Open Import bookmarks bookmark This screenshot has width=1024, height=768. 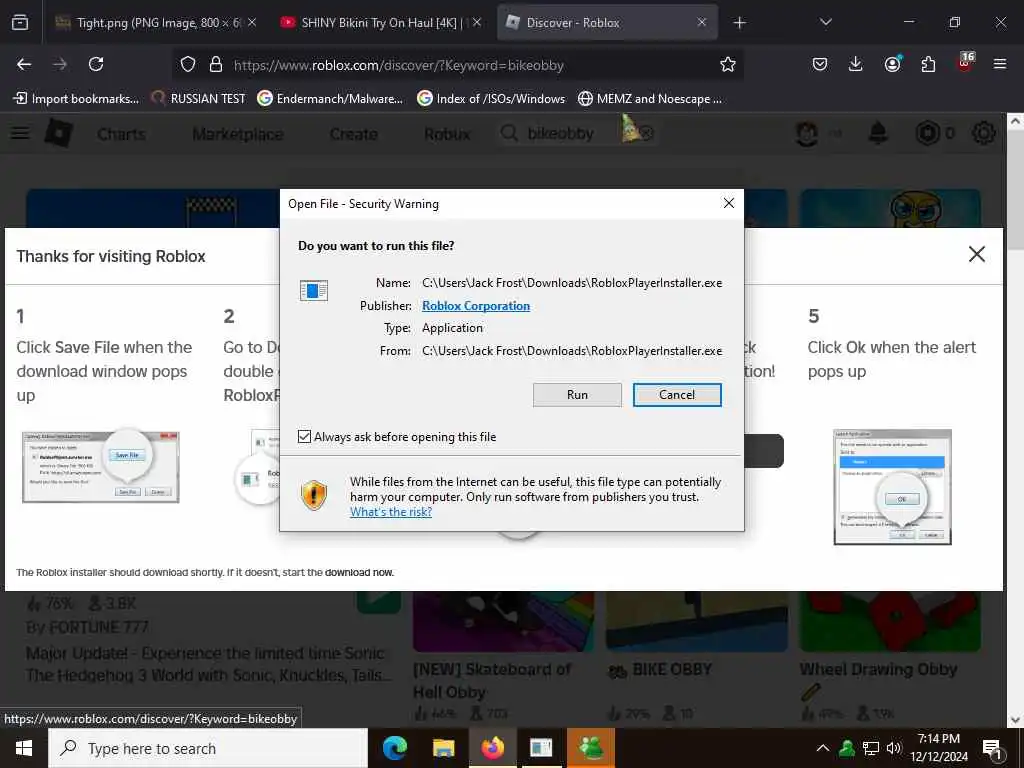(76, 99)
